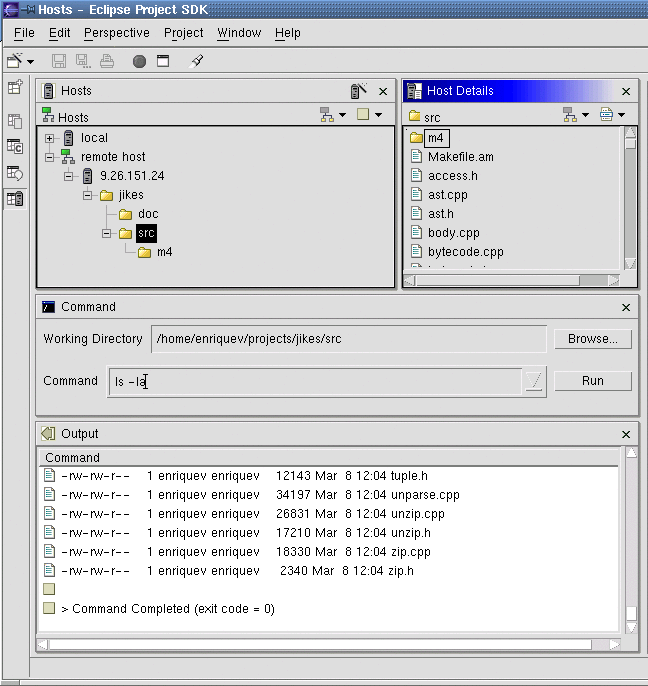
Task: Select bytecode.cpp in Host Details
Action: [x=465, y=252]
